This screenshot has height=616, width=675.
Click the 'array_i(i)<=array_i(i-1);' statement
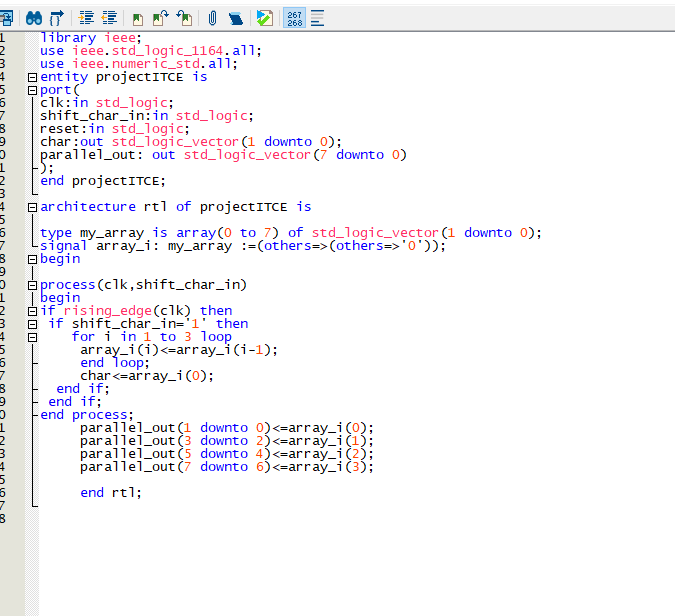pyautogui.click(x=179, y=350)
